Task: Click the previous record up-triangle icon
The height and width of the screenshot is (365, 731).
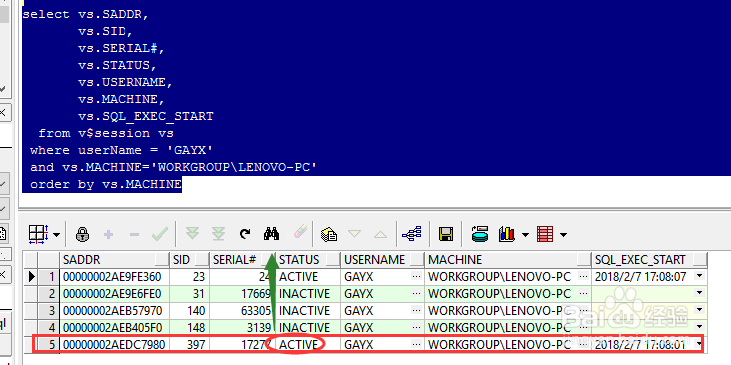Action: [x=380, y=234]
